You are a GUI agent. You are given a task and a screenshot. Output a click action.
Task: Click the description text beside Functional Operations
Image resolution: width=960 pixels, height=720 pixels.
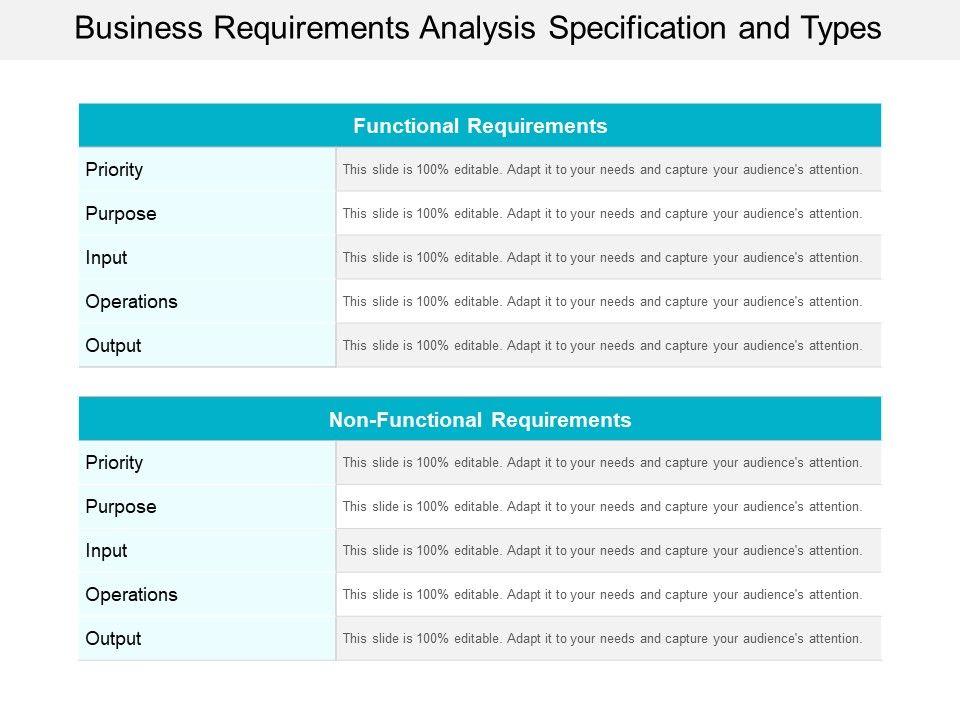602,302
